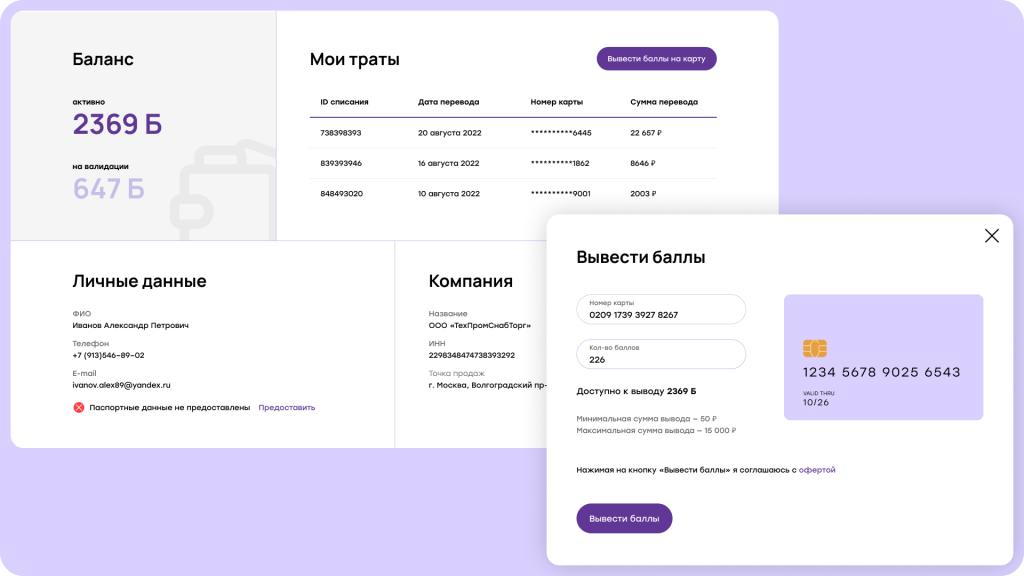This screenshot has width=1024, height=576.
Task: Click the ID списания column header
Action: click(344, 102)
